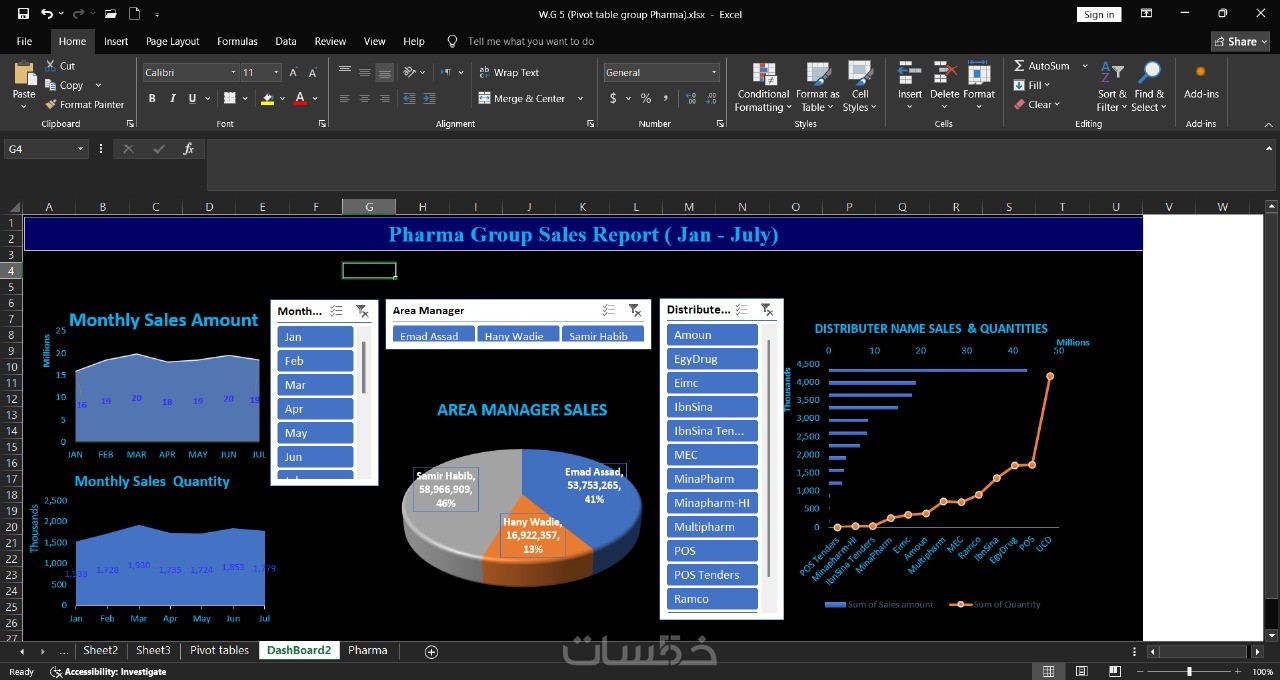This screenshot has height=680, width=1280.
Task: Apply center horizontal alignment
Action: tap(364, 98)
